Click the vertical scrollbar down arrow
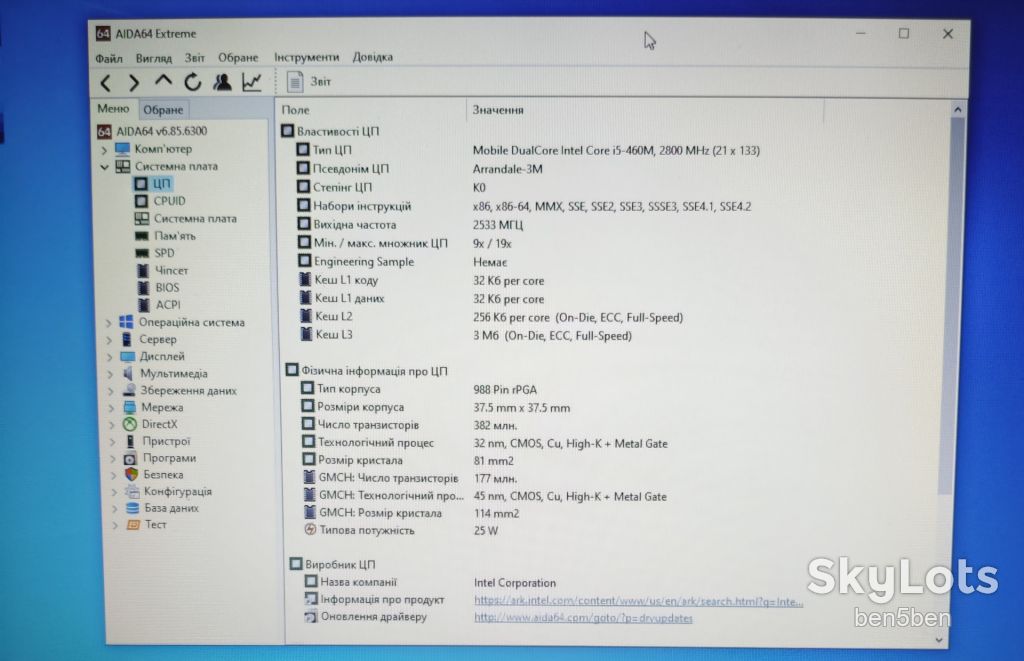The width and height of the screenshot is (1024, 661). click(x=938, y=639)
